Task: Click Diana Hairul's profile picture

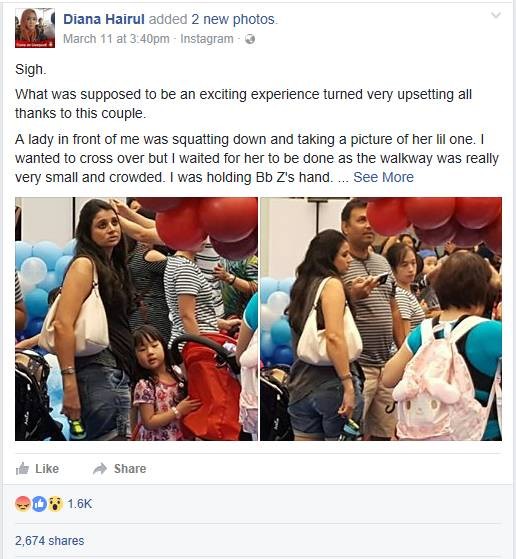Action: click(x=35, y=28)
